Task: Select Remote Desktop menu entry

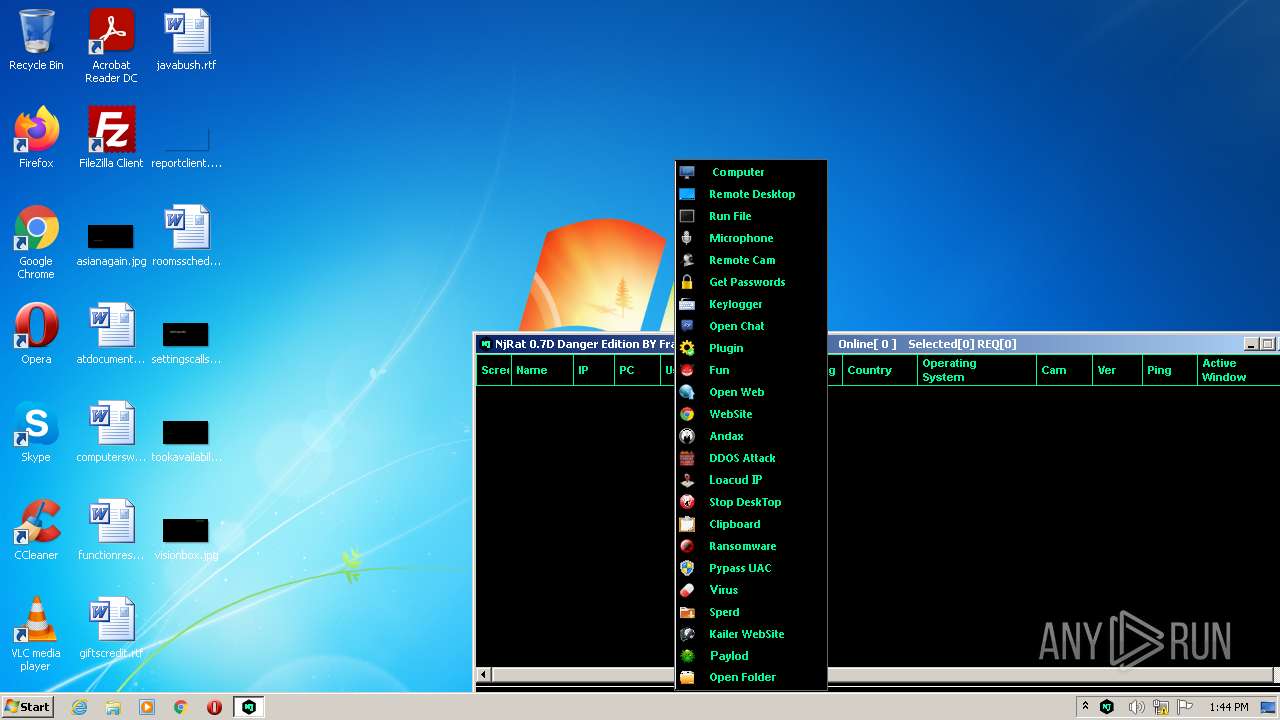Action: [x=751, y=194]
